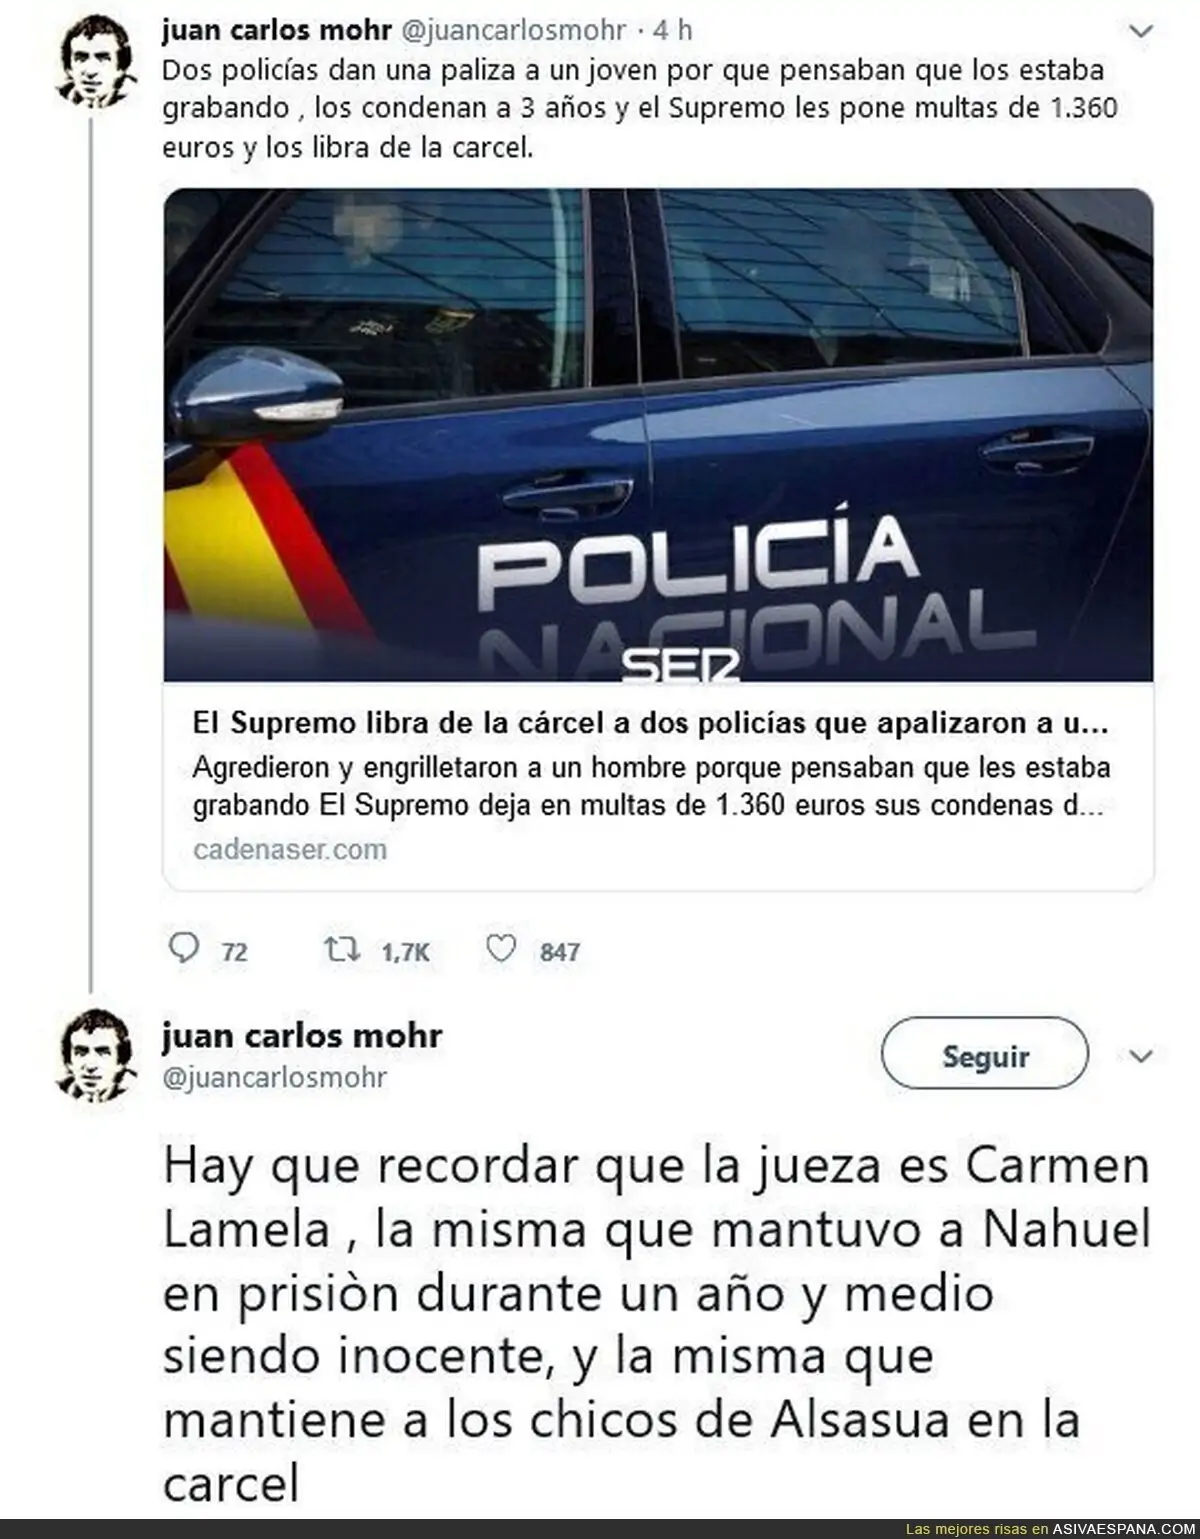This screenshot has width=1200, height=1539.
Task: Open the juan carlos mohr name in the first tweet
Action: (276, 31)
